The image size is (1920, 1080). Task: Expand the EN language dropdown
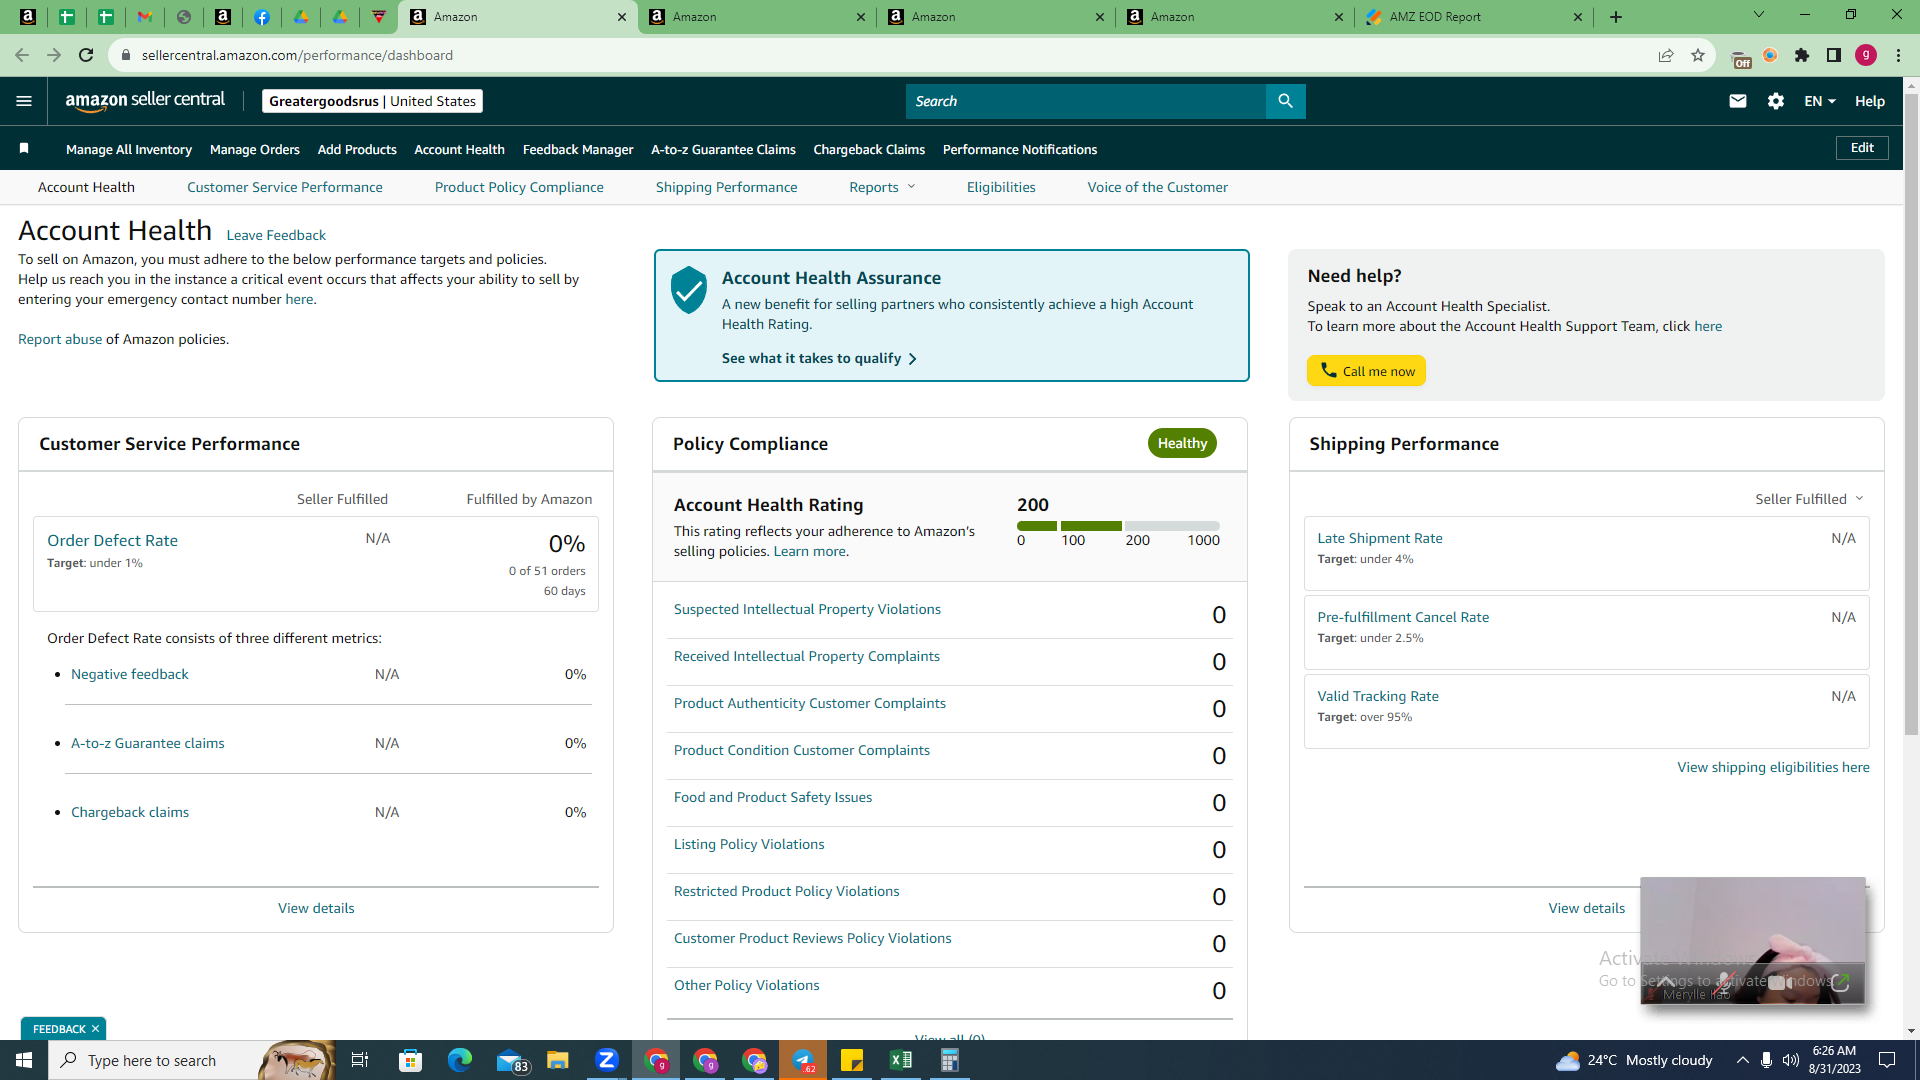[1820, 101]
